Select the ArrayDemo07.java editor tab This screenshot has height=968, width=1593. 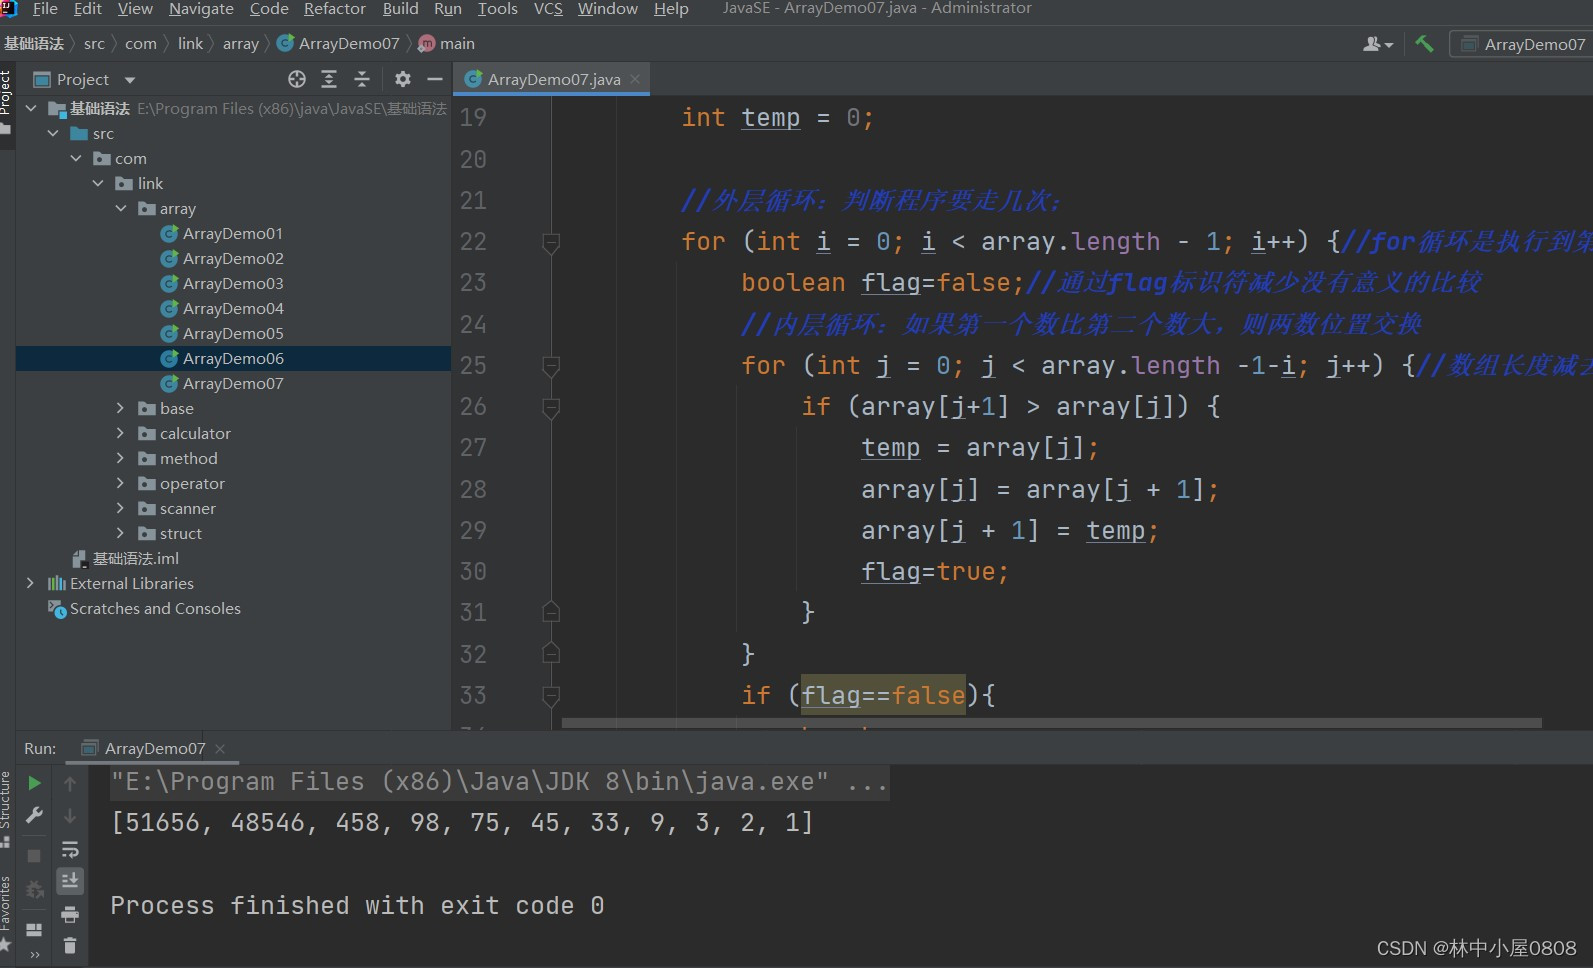553,79
